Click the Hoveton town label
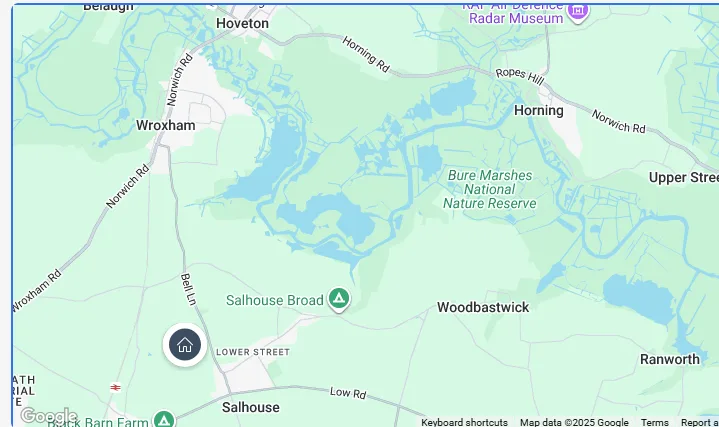 [x=242, y=23]
